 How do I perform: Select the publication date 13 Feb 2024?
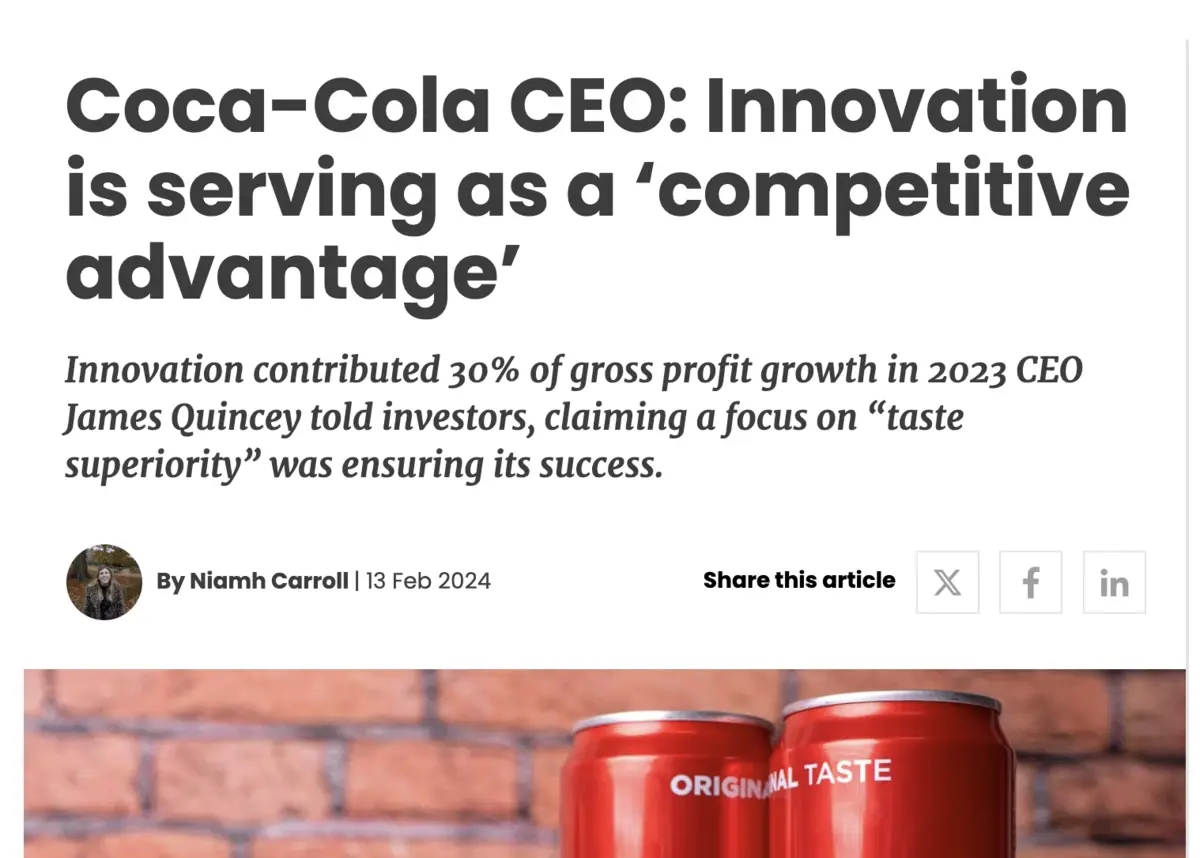pos(428,581)
